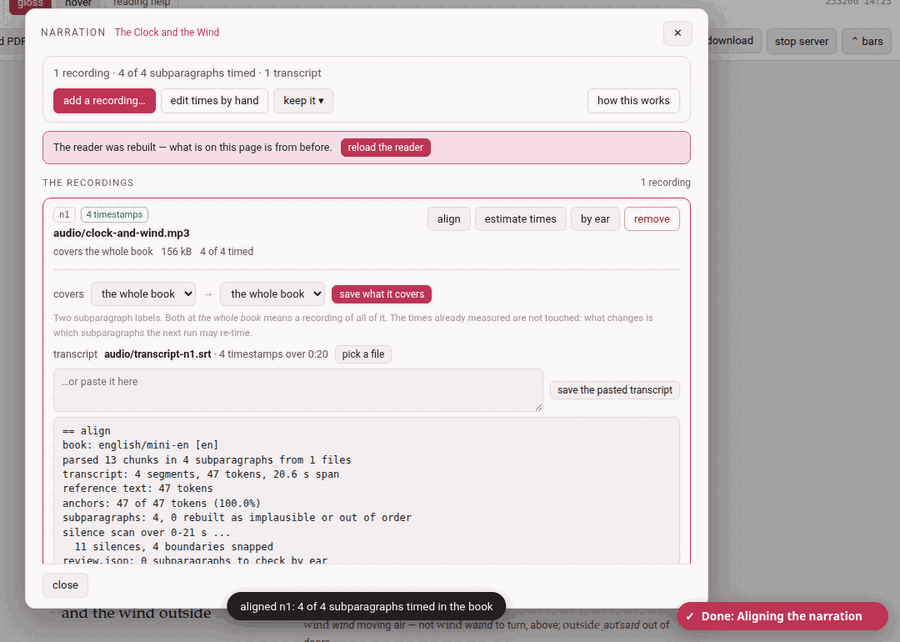Click 'save what it covers'
This screenshot has width=900, height=642.
(382, 294)
